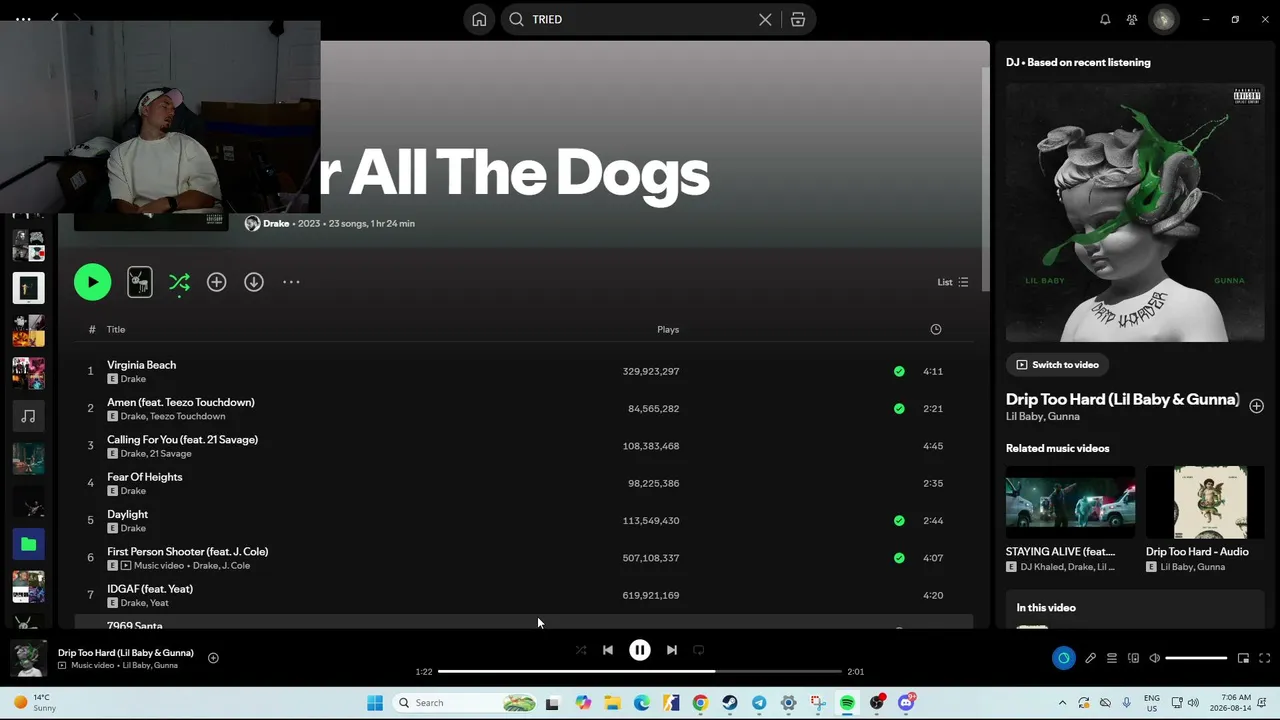Open more options for the album

[291, 282]
